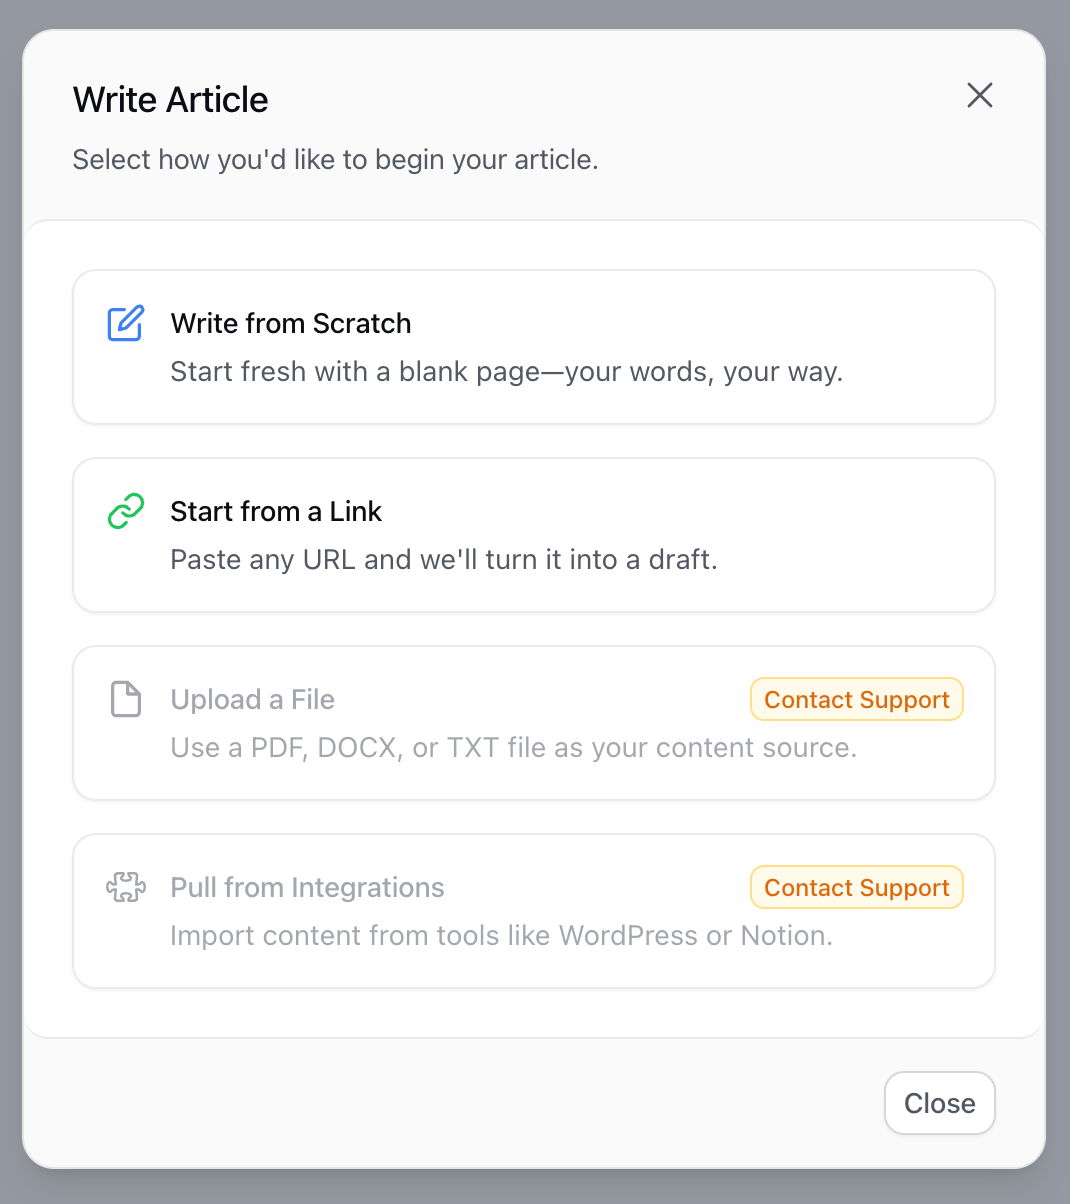Viewport: 1070px width, 1204px height.
Task: Click Contact Support badge beside Upload a File
Action: click(x=857, y=699)
